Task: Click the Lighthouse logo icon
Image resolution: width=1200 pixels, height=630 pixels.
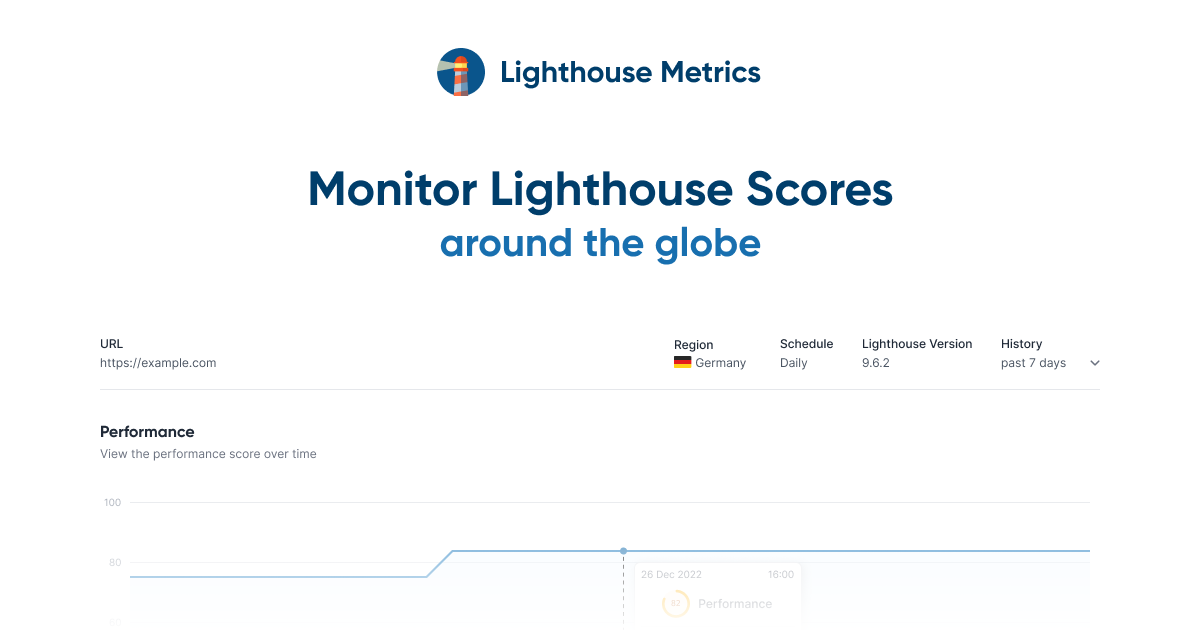Action: 461,72
